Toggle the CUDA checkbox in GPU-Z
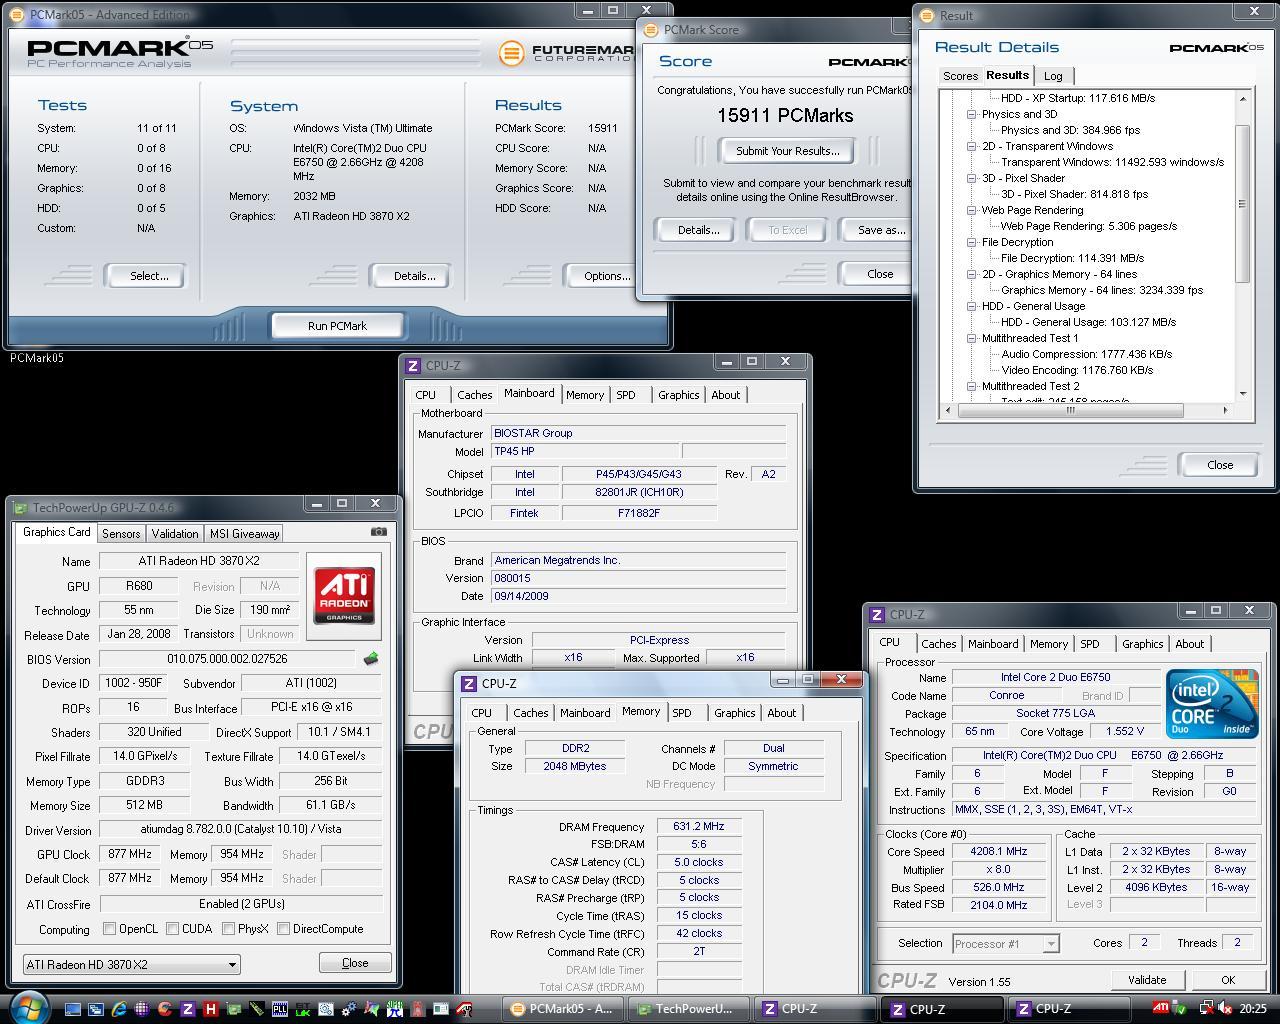Viewport: 1280px width, 1024px height. click(173, 929)
